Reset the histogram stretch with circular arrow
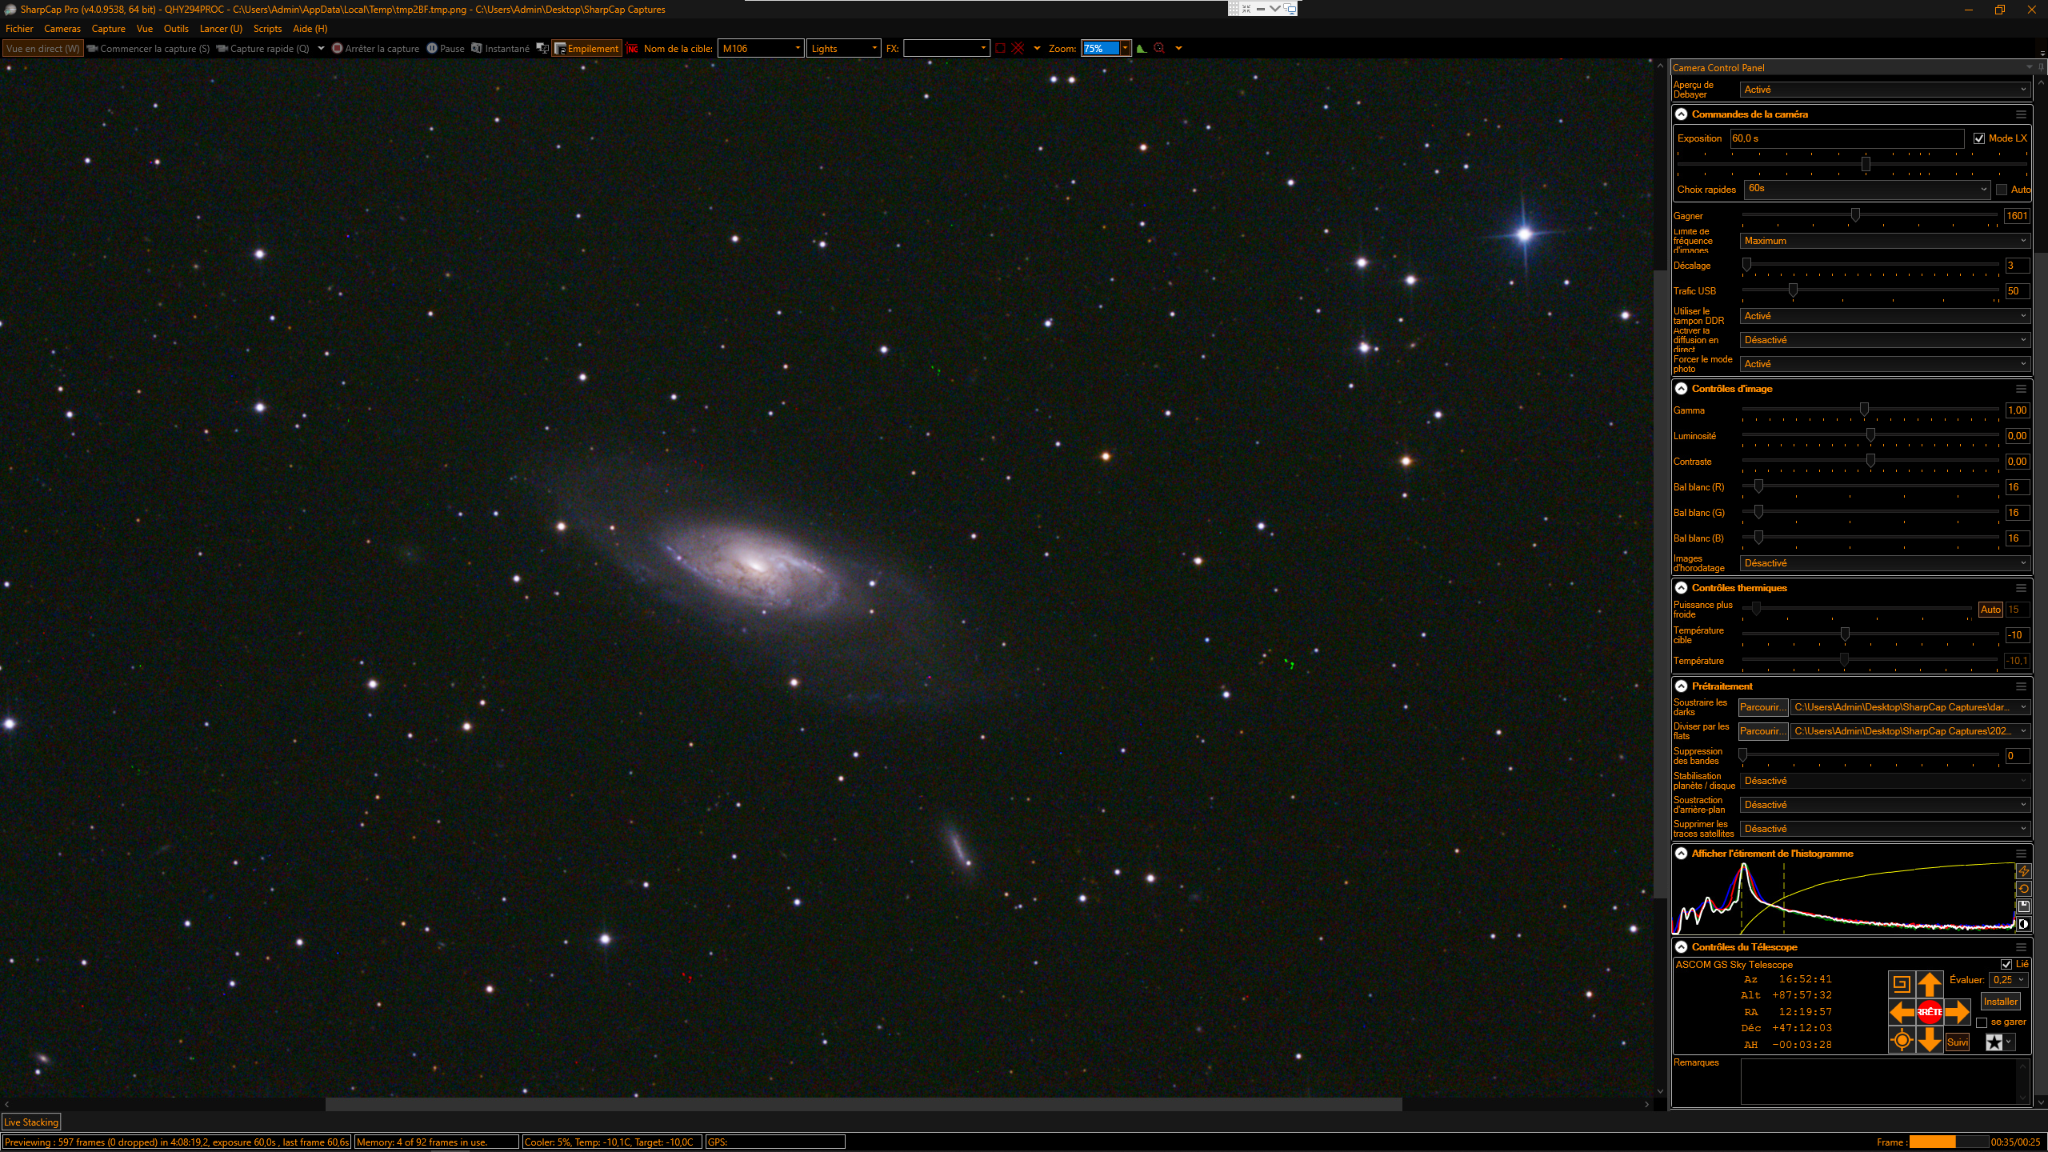Viewport: 2048px width, 1152px height. (x=2023, y=889)
